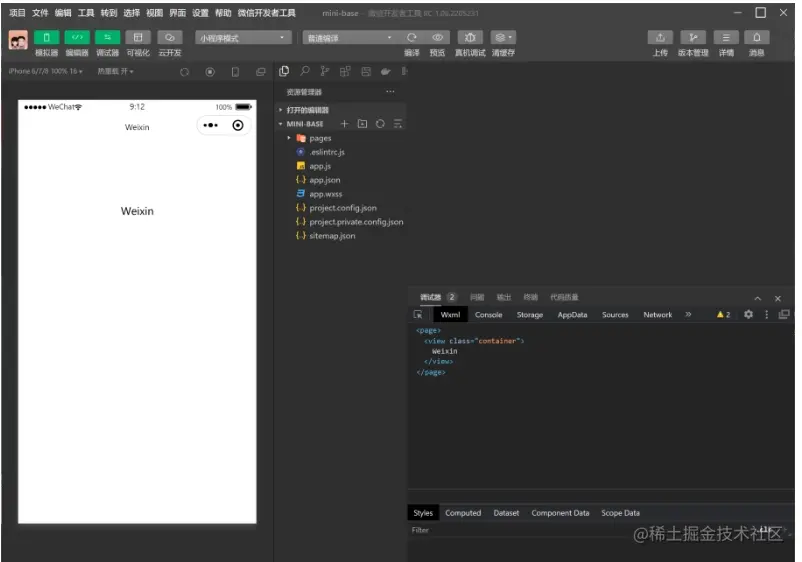The width and height of the screenshot is (802, 562).
Task: Refresh the MINI-BASE file tree
Action: click(x=380, y=124)
